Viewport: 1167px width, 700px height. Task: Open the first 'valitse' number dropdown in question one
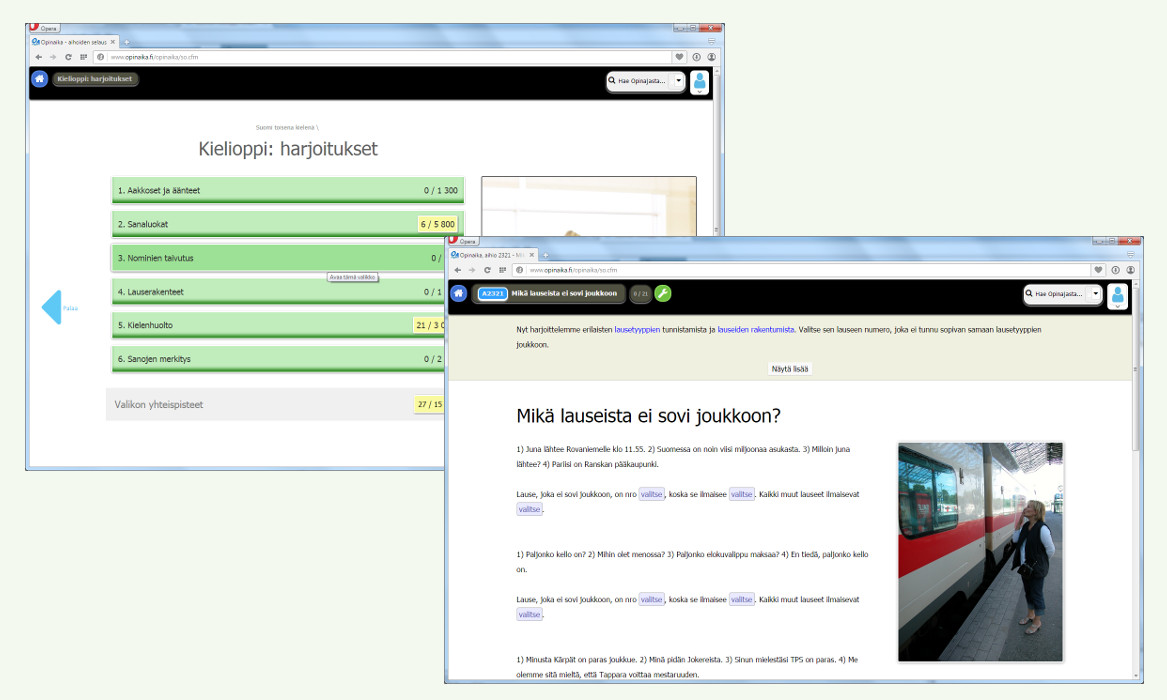651,494
